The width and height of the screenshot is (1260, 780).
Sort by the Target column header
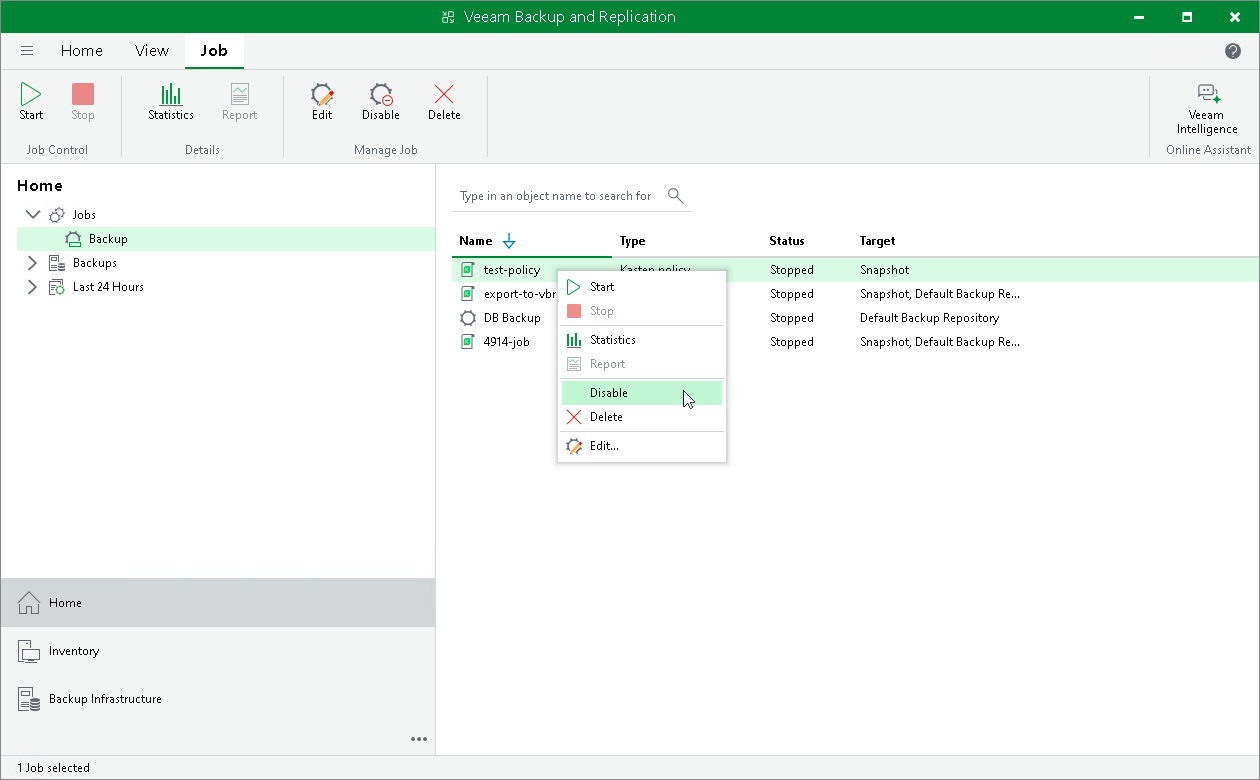878,241
